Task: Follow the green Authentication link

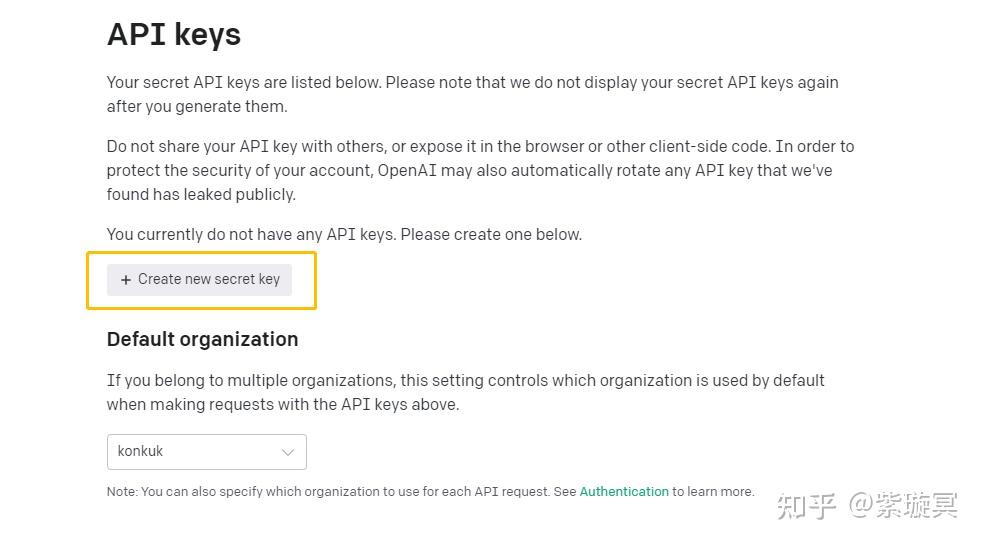Action: click(x=624, y=492)
